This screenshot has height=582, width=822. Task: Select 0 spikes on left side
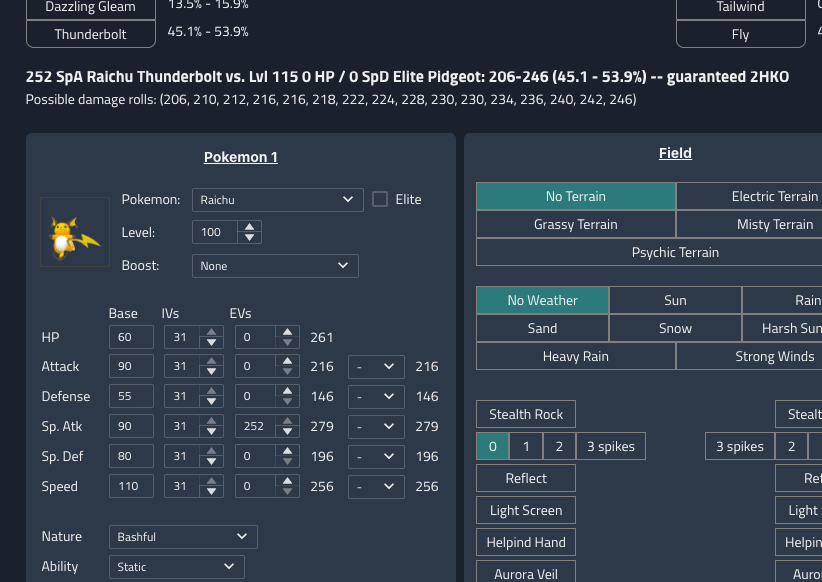pyautogui.click(x=493, y=446)
